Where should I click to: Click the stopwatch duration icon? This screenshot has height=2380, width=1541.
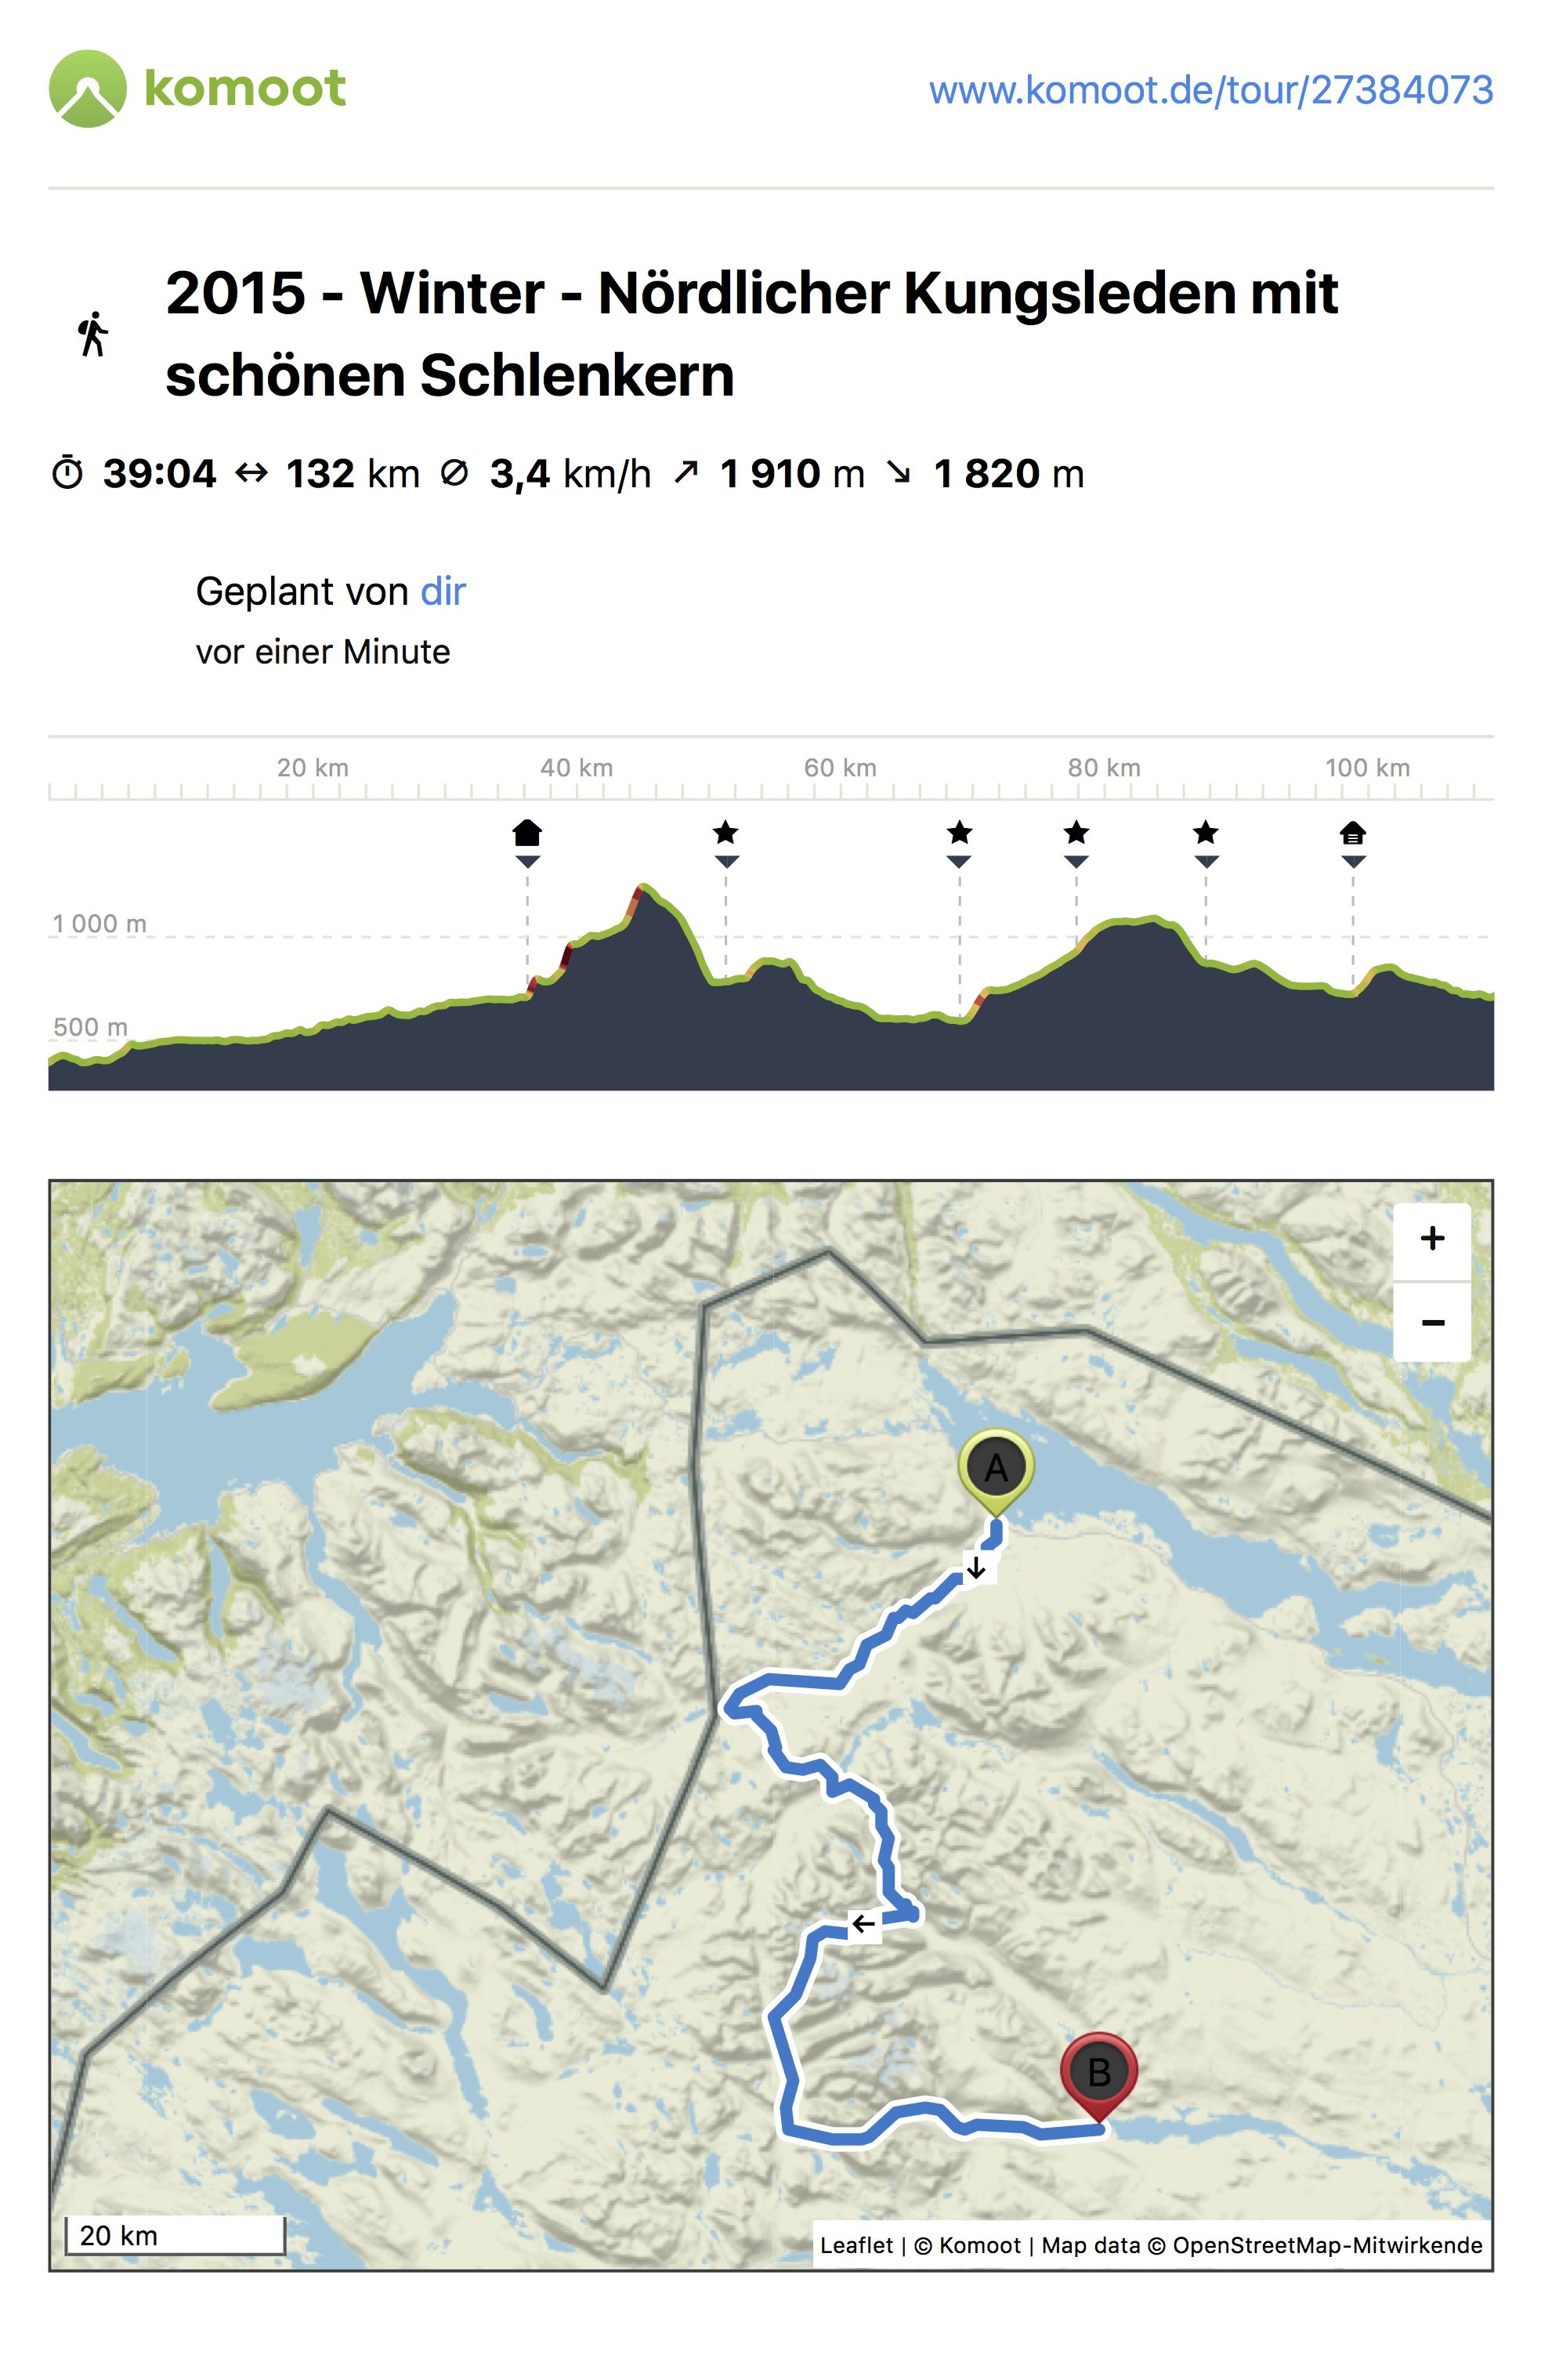[x=67, y=472]
